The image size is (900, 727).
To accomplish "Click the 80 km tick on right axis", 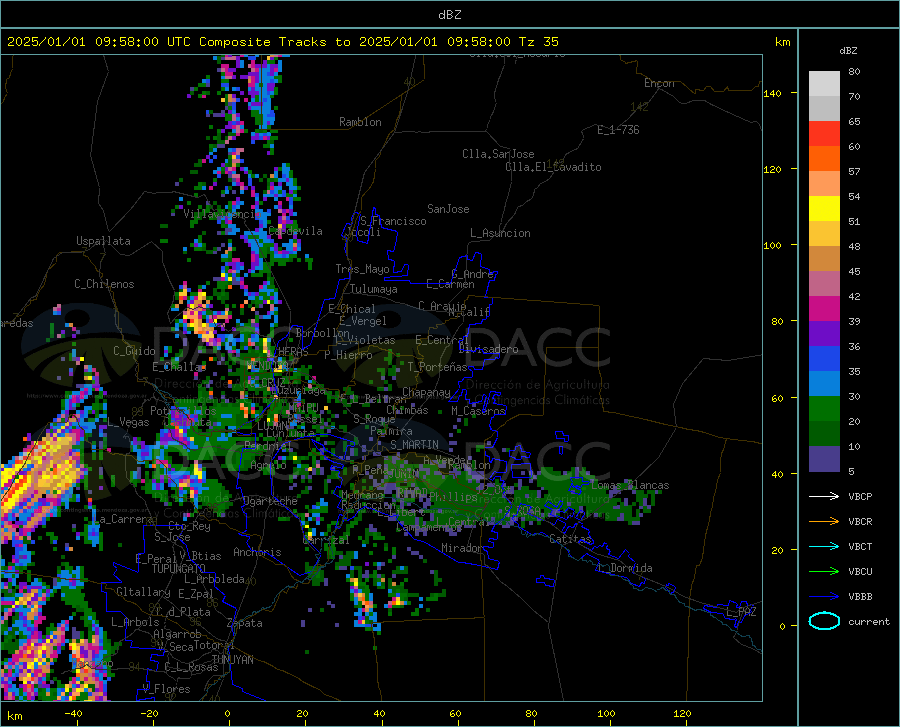I will (x=777, y=322).
